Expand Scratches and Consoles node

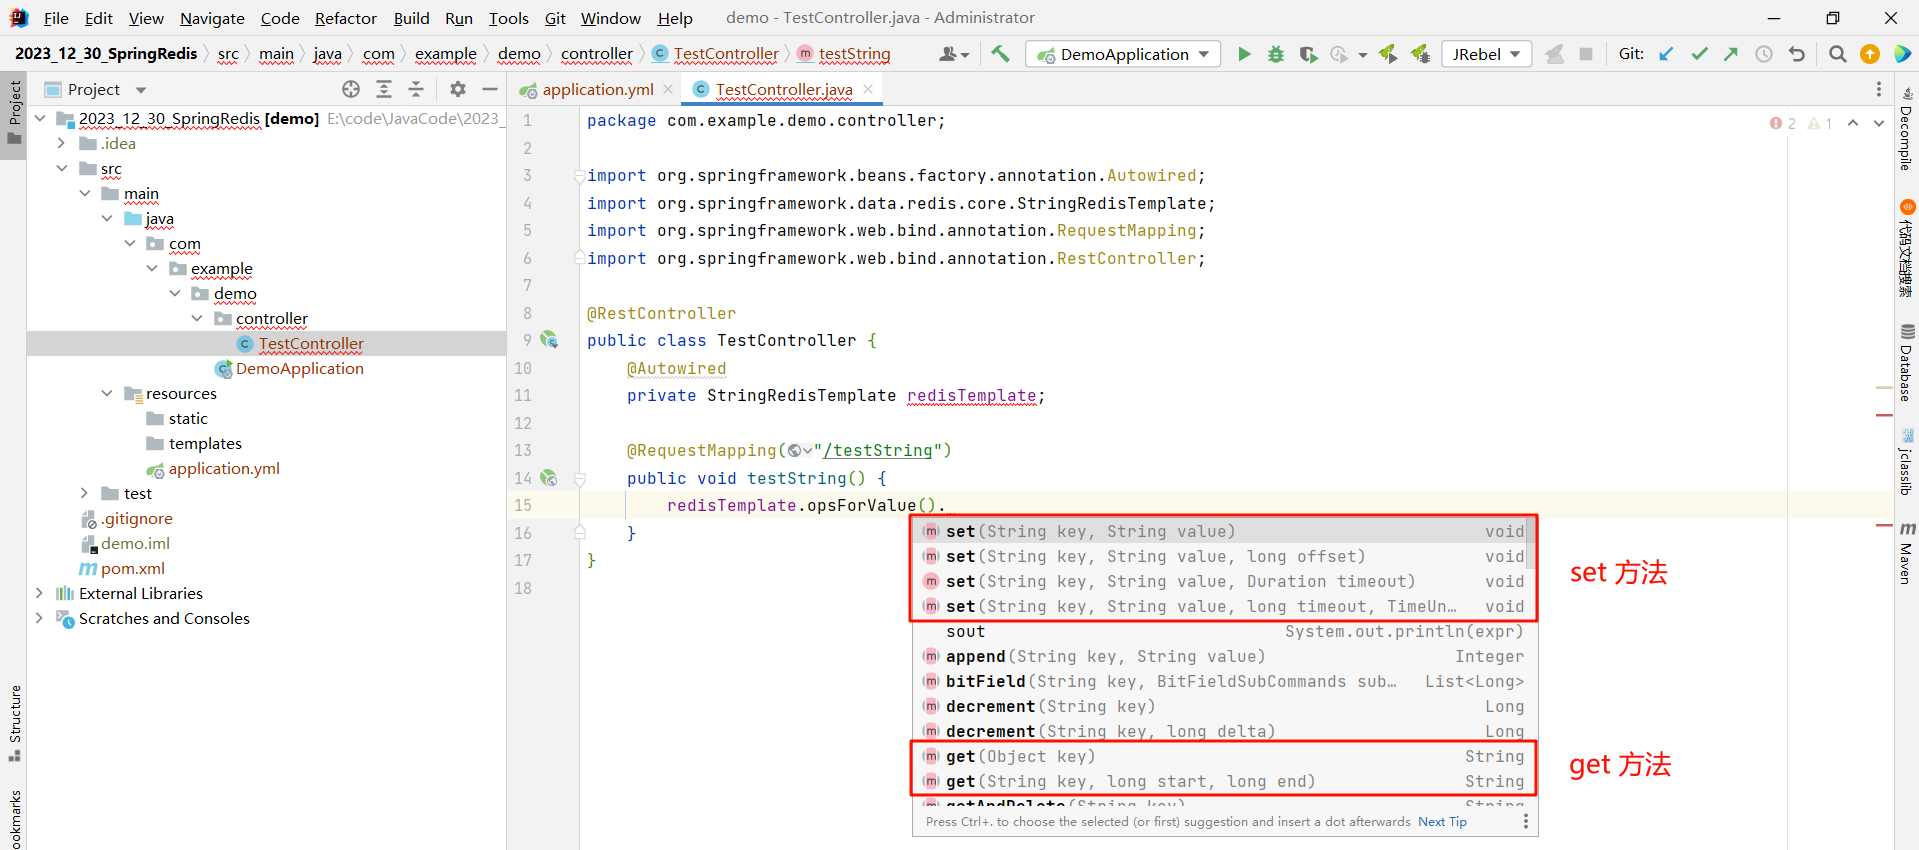(x=39, y=618)
